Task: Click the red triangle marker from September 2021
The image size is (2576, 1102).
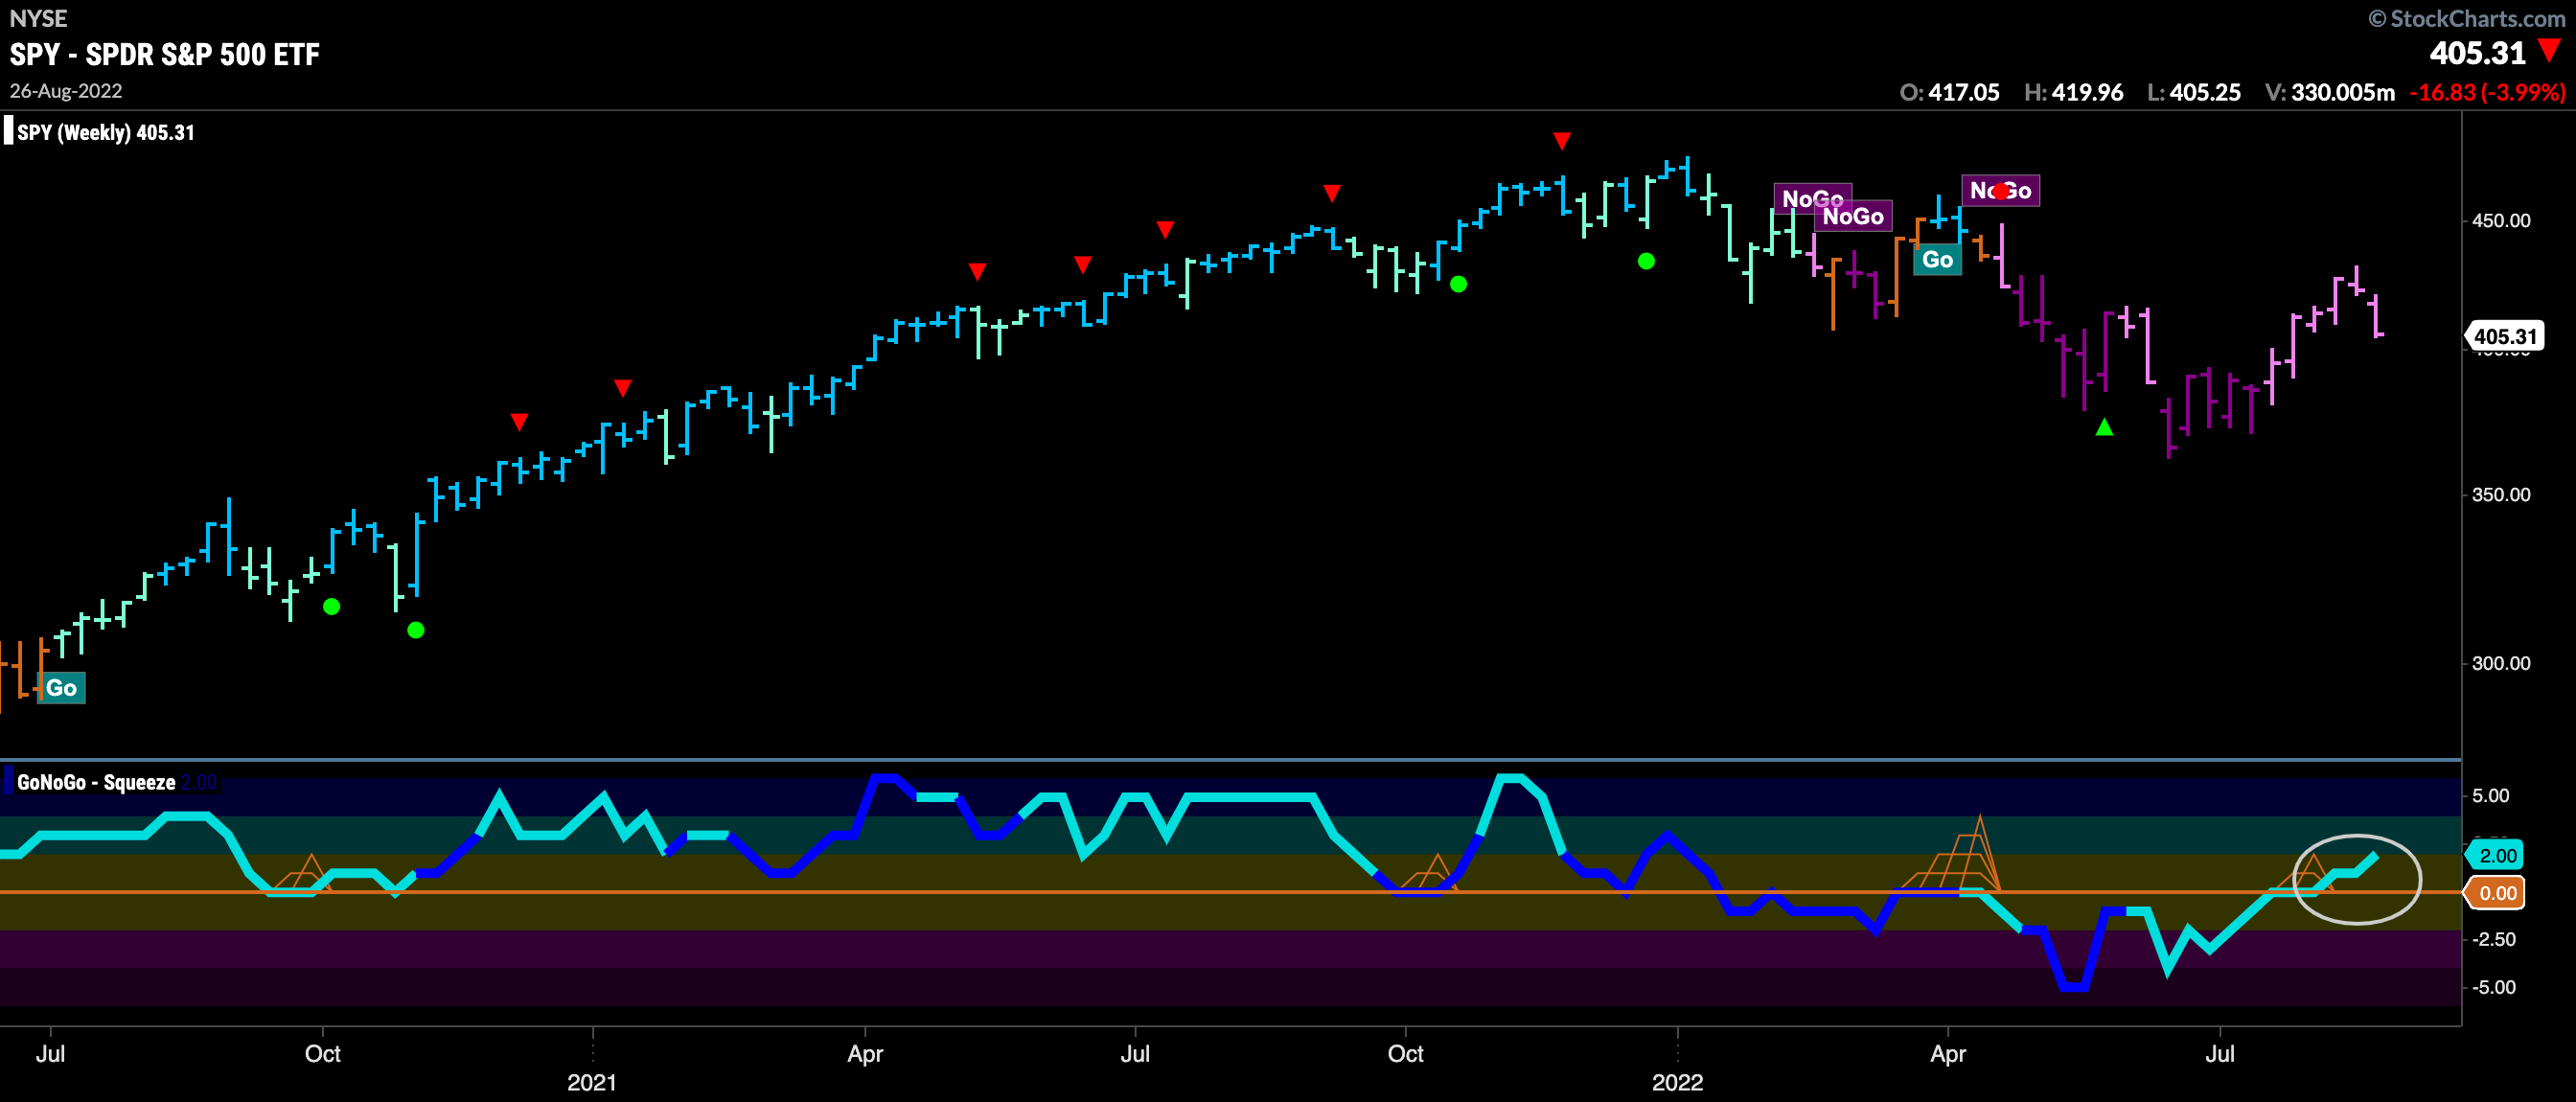Action: 1331,193
